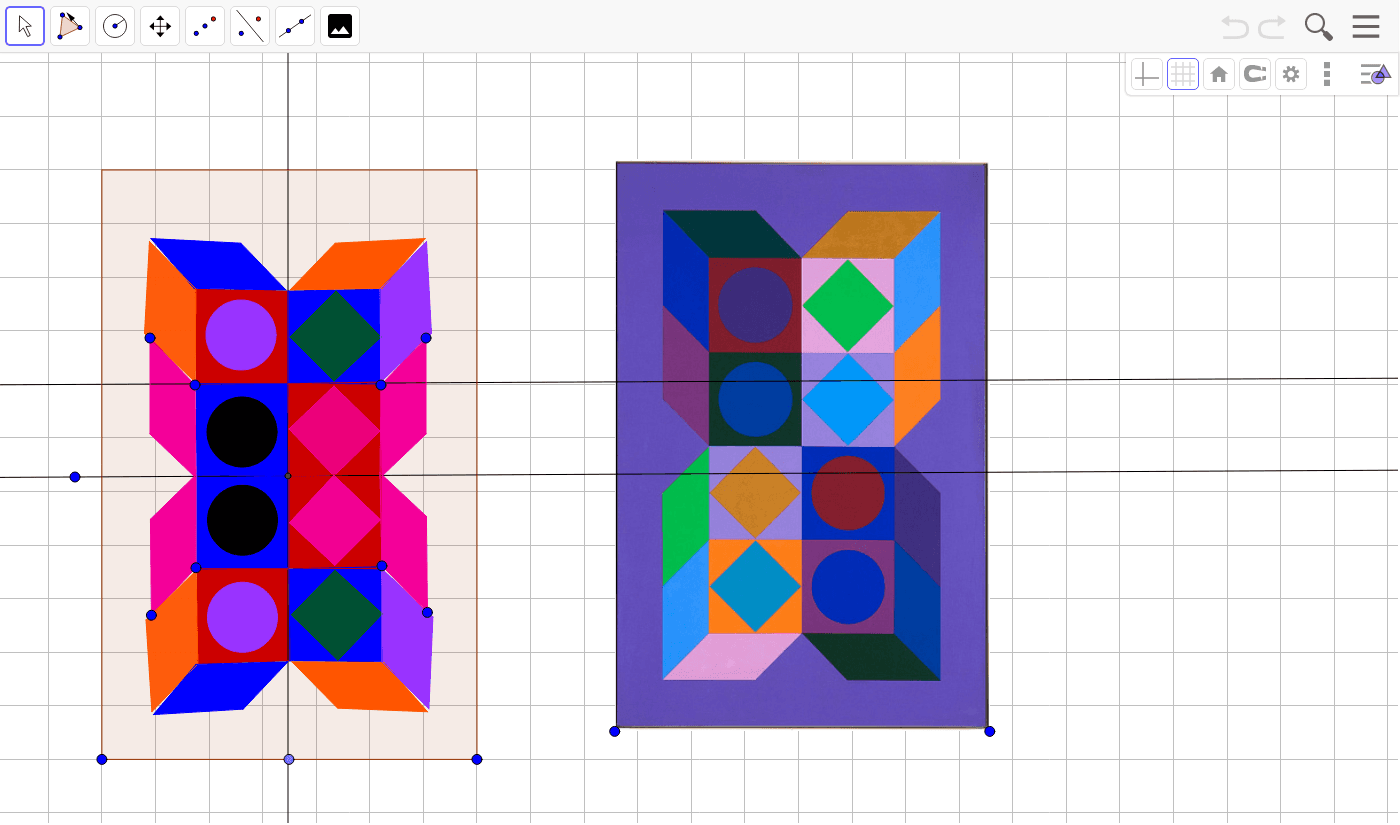
Task: Click the upper pink diamond
Action: pos(334,430)
